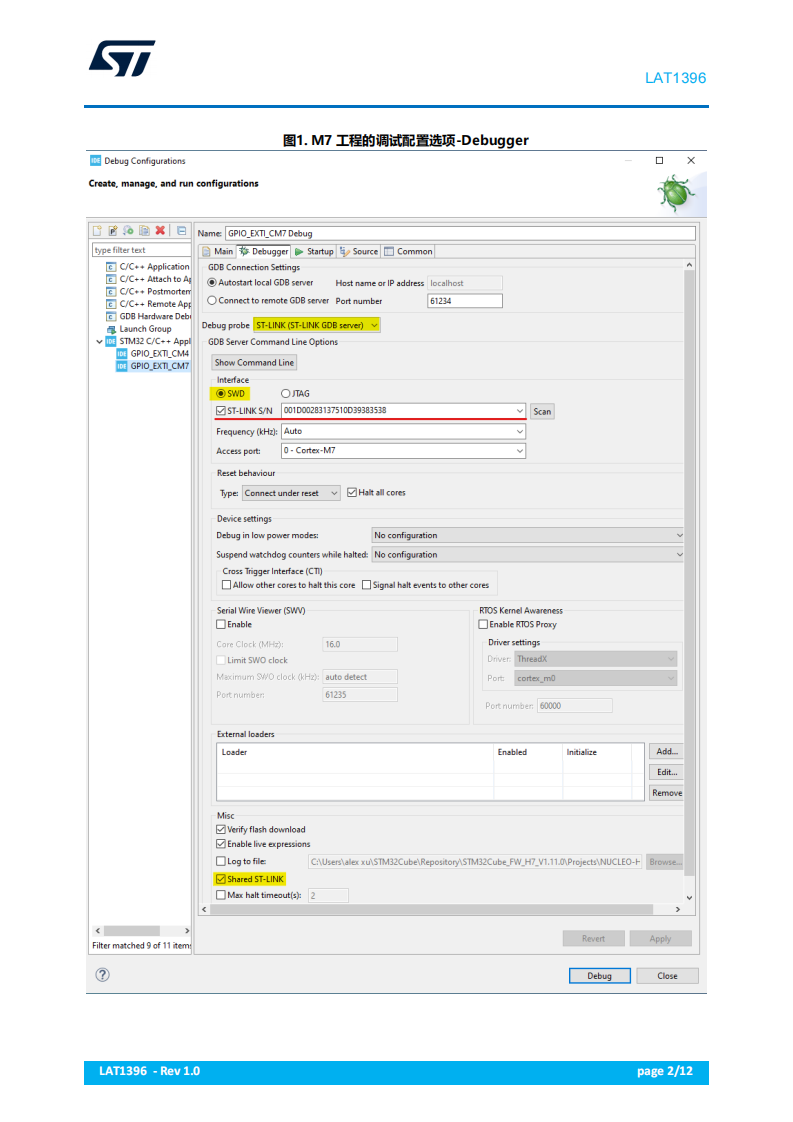This screenshot has height=1122, width=793.
Task: Enable the Serial Wire Viewer checkbox
Action: coord(221,624)
